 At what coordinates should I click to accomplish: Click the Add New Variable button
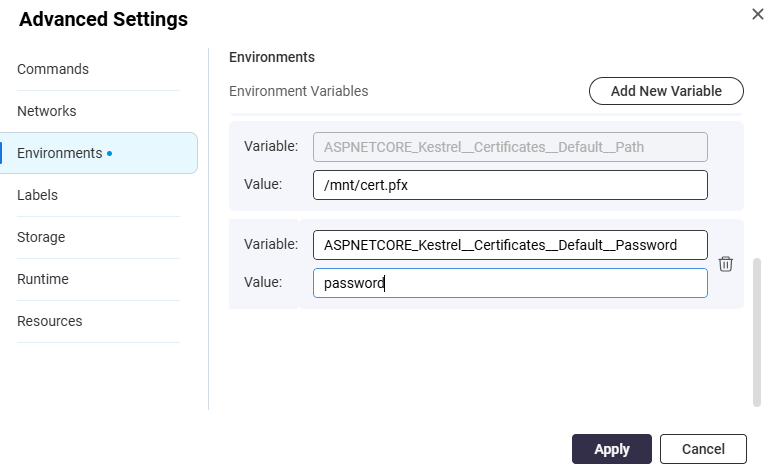click(666, 91)
